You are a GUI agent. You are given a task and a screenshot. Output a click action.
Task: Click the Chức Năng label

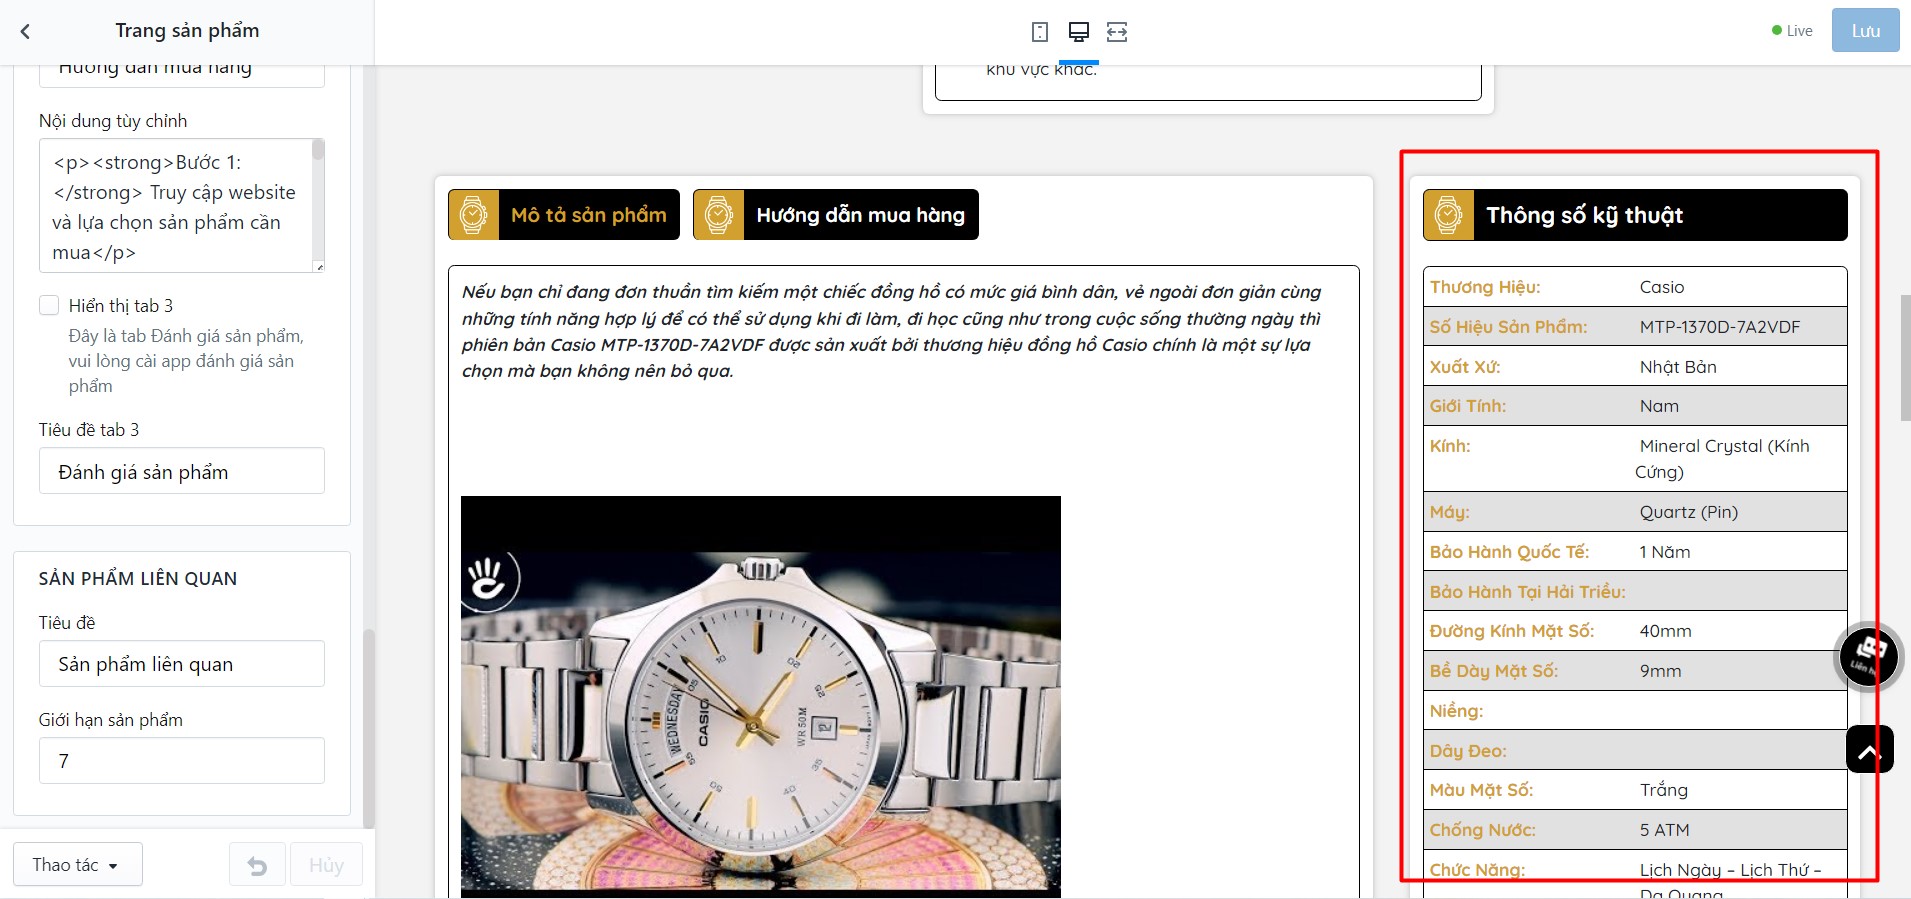1477,870
